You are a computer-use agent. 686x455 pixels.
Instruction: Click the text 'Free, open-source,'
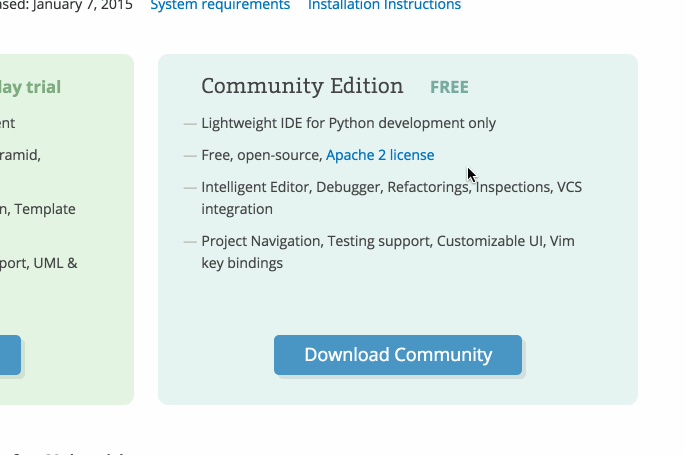coord(262,155)
